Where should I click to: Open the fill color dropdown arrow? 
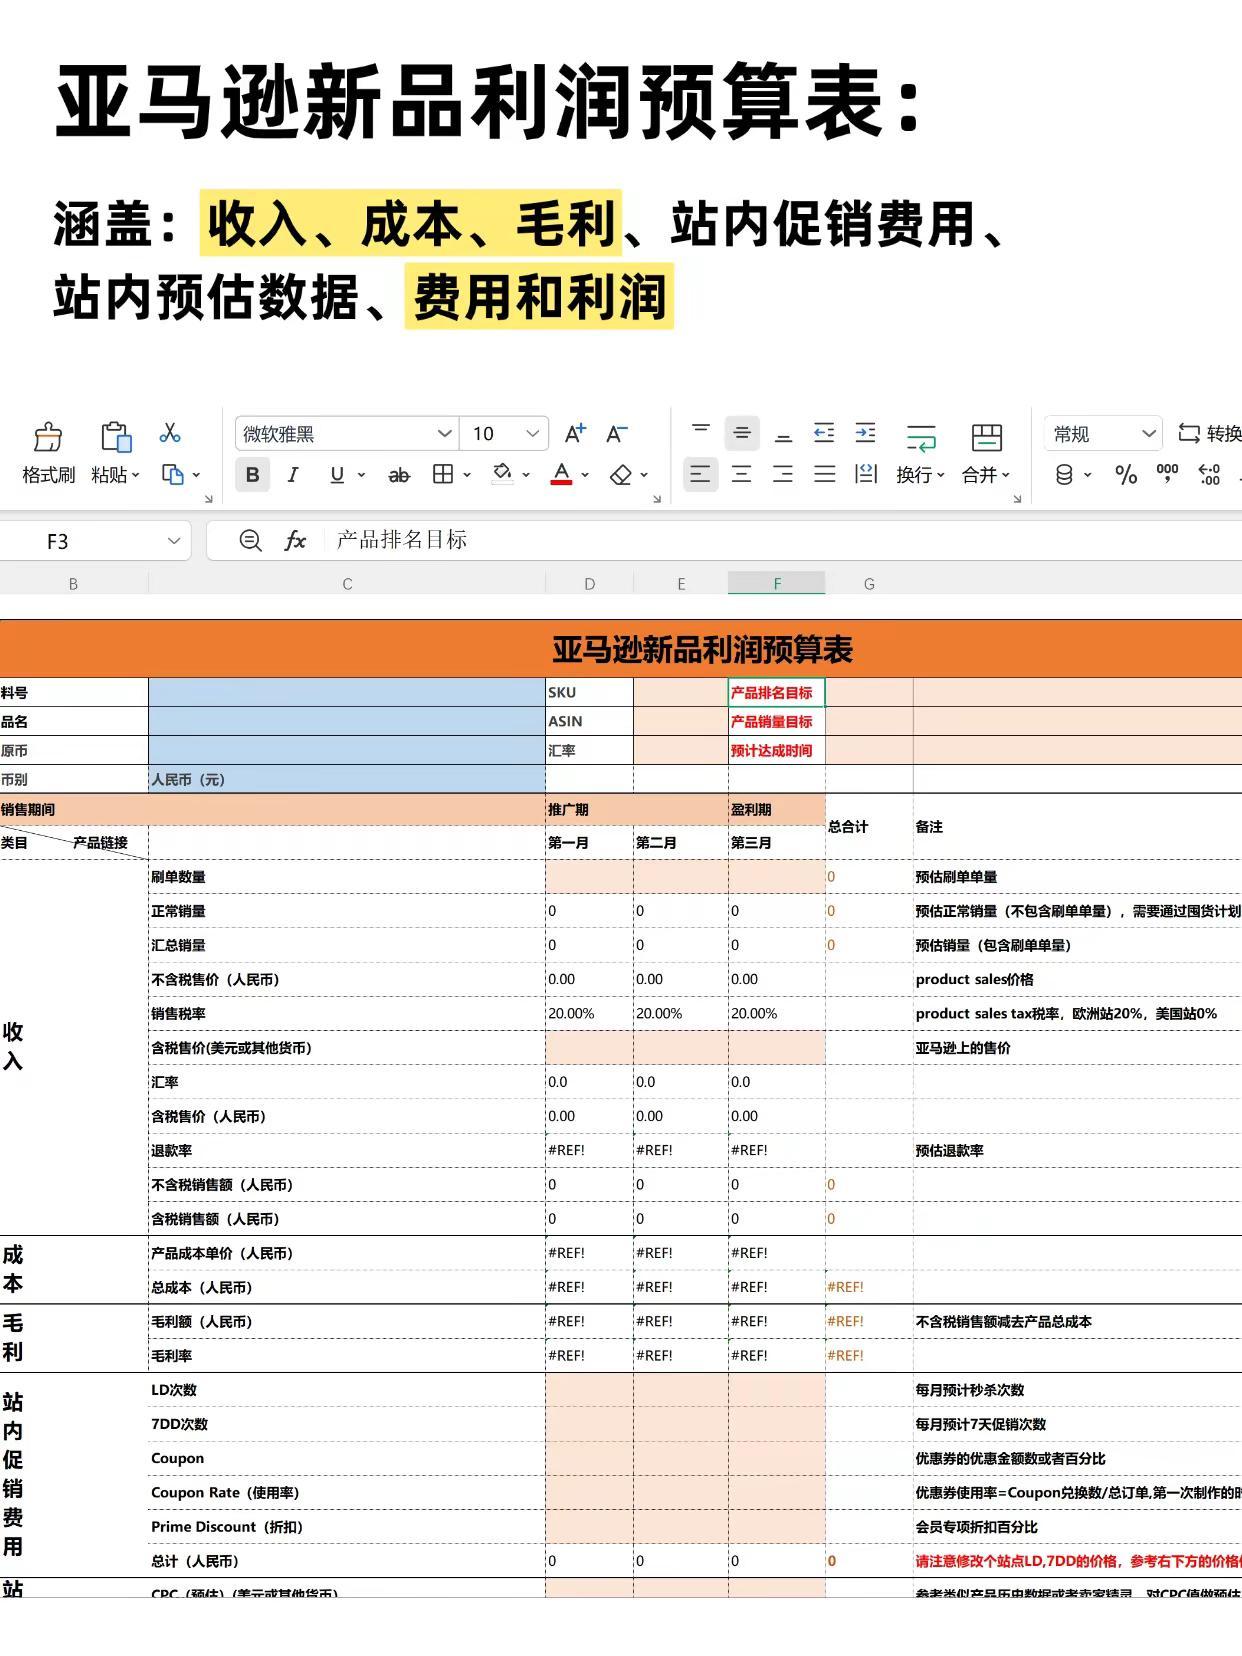pos(526,475)
